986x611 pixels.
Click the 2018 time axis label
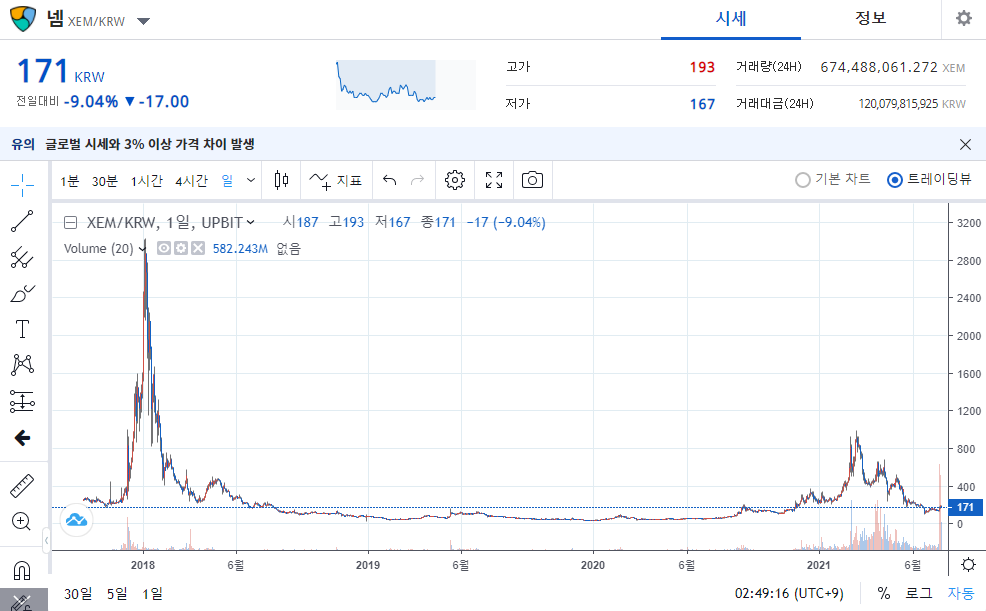click(143, 565)
